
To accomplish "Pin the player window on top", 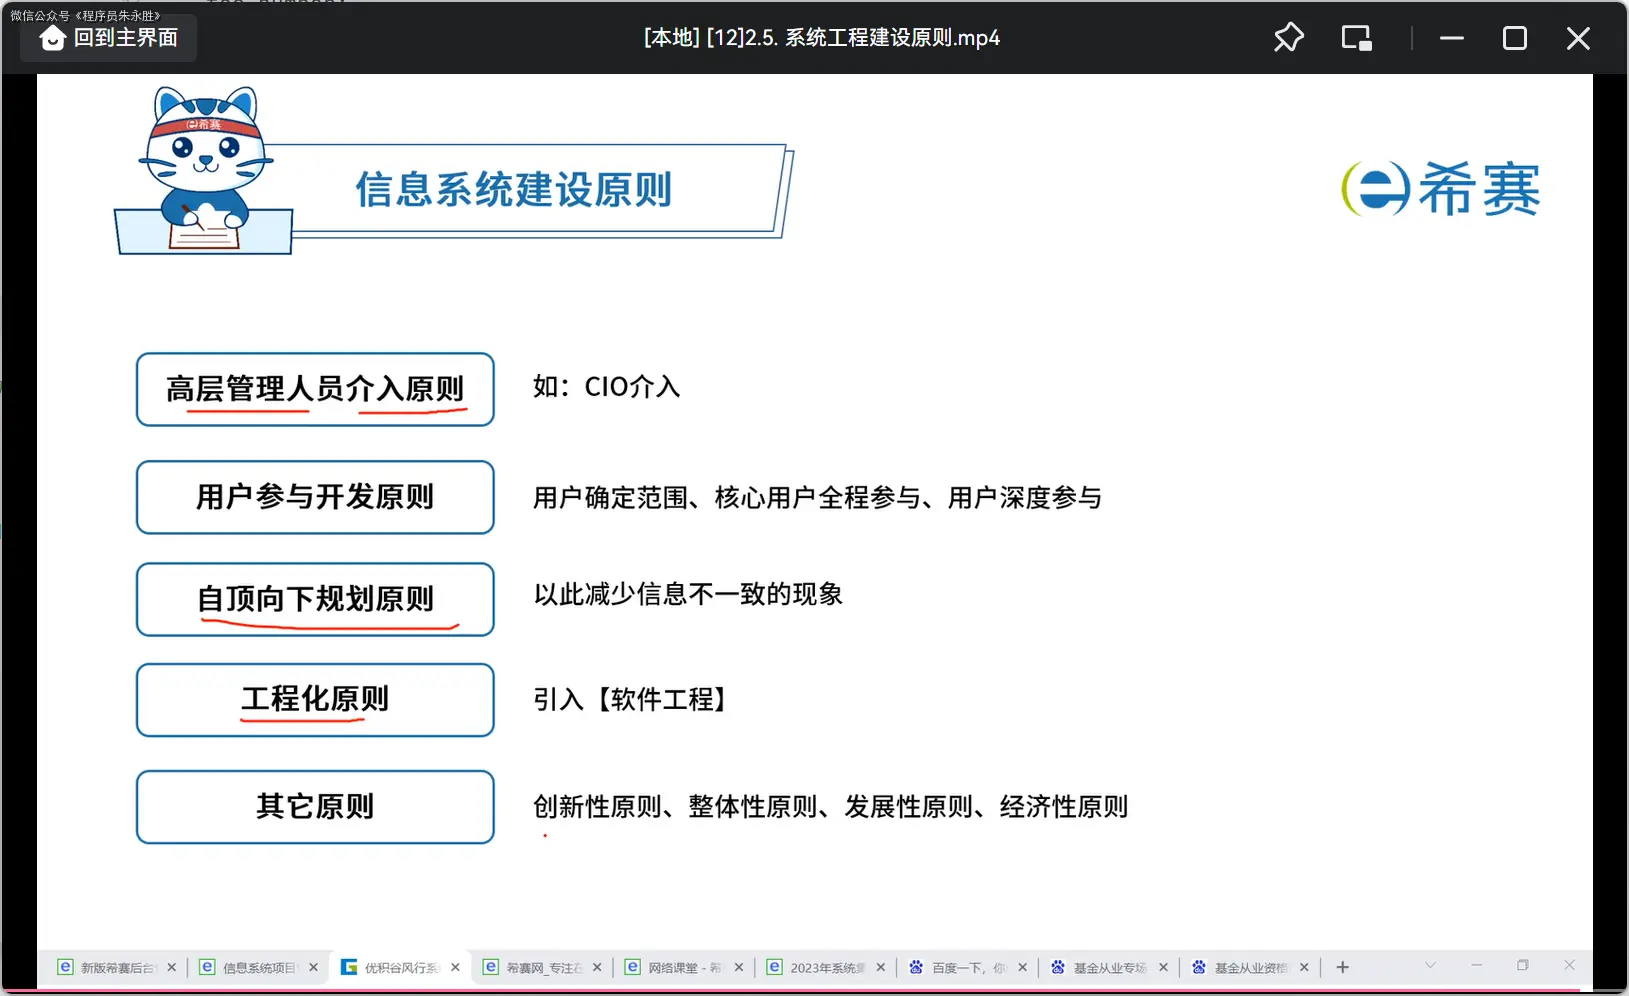I will 1288,38.
